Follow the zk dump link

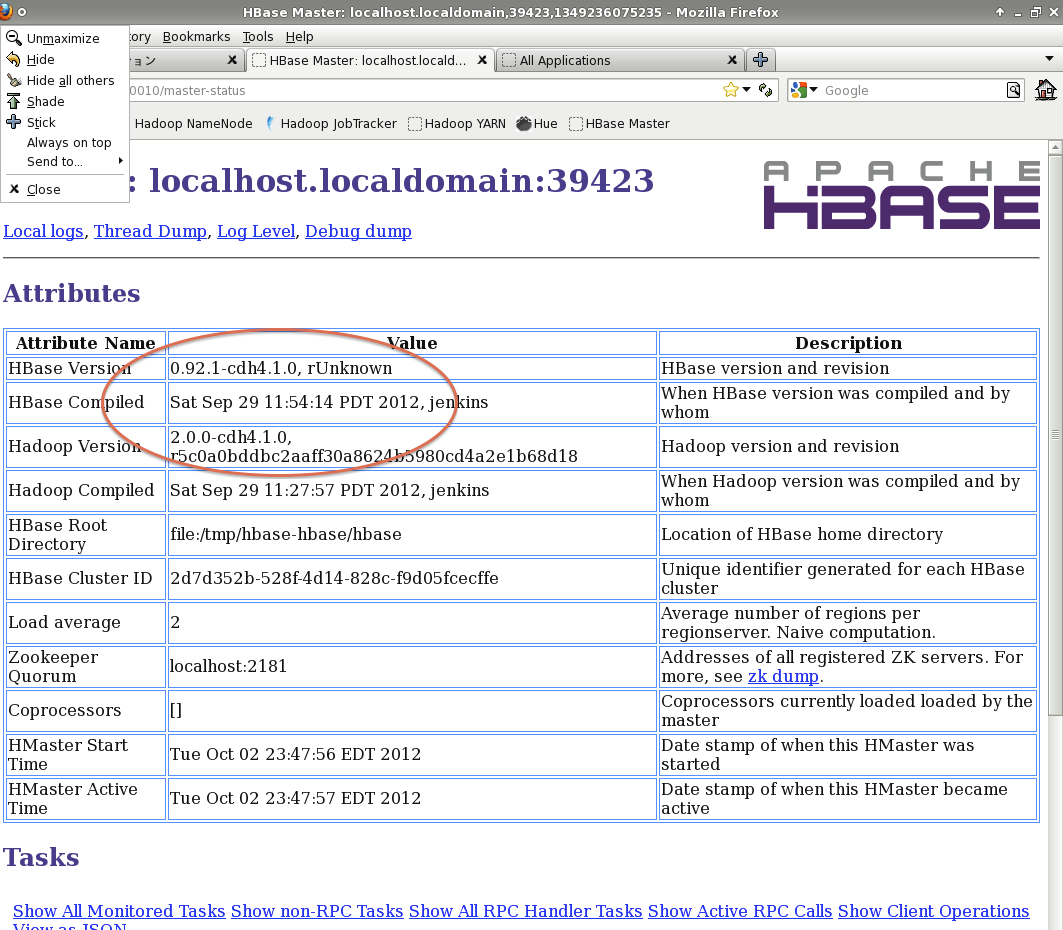[x=783, y=676]
